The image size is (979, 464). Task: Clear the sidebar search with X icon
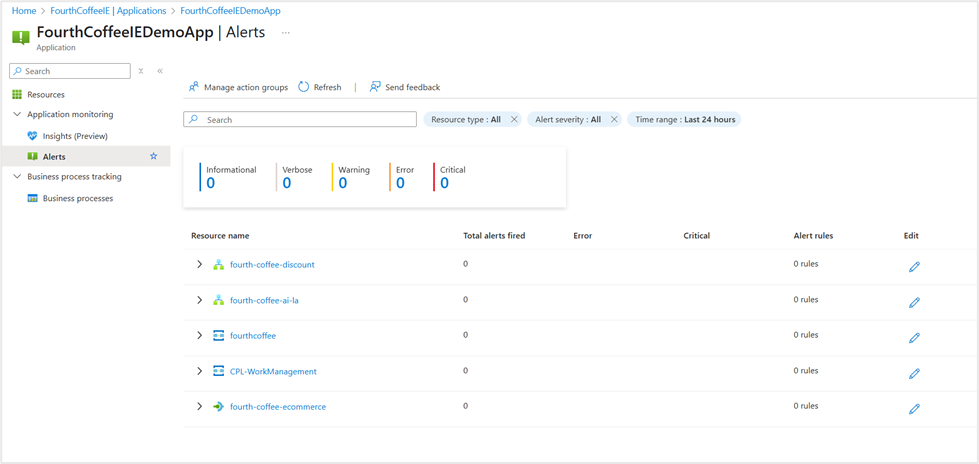(141, 71)
